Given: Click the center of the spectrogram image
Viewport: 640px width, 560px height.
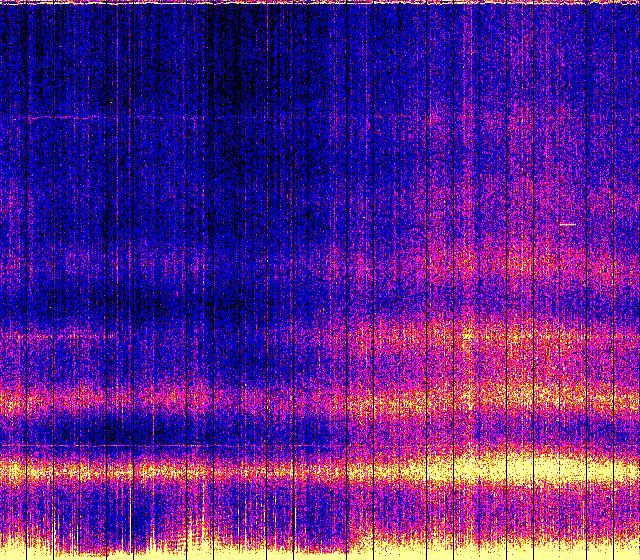Looking at the screenshot, I should point(320,280).
